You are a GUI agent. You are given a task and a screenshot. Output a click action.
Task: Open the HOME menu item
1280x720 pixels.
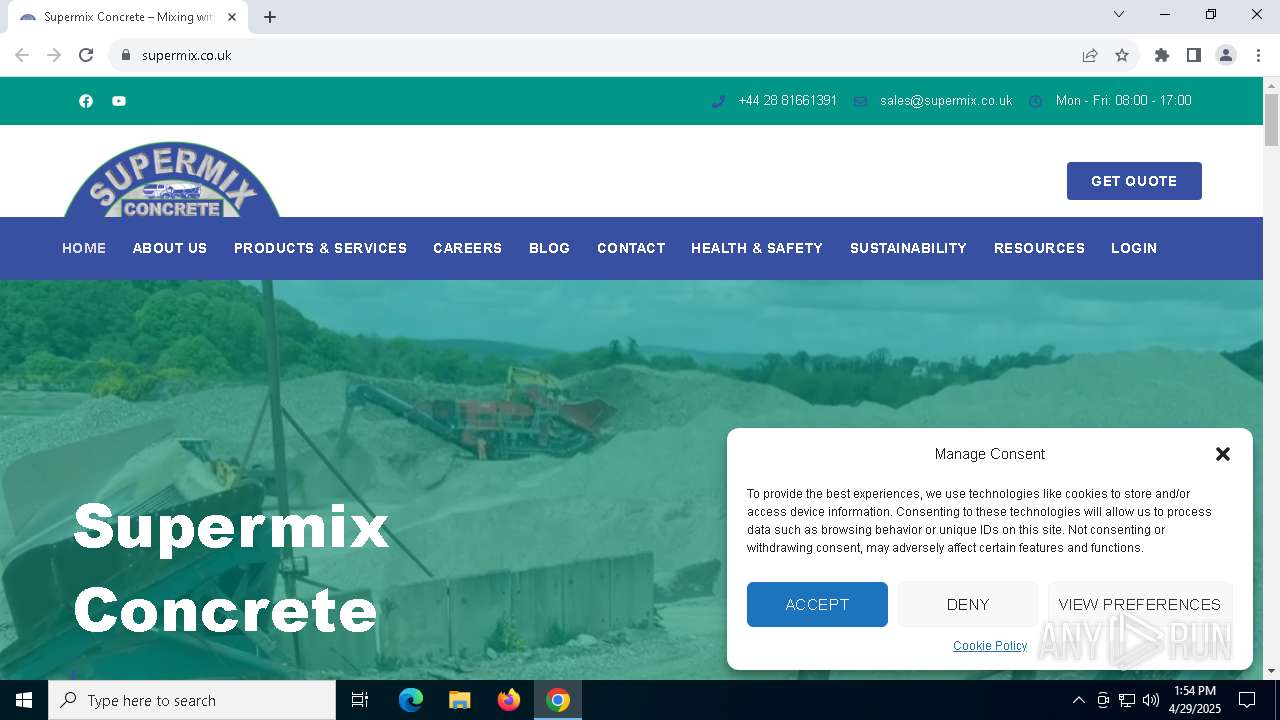pos(84,248)
